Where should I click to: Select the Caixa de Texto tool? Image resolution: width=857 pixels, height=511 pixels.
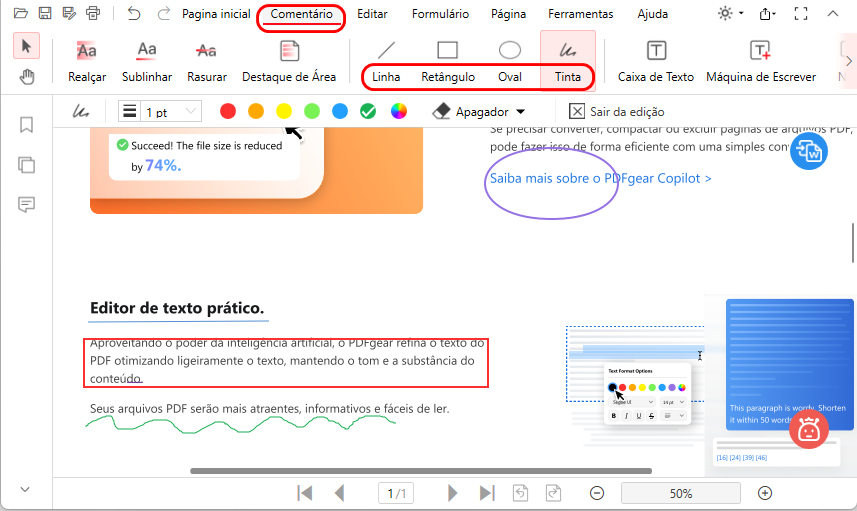tap(656, 62)
